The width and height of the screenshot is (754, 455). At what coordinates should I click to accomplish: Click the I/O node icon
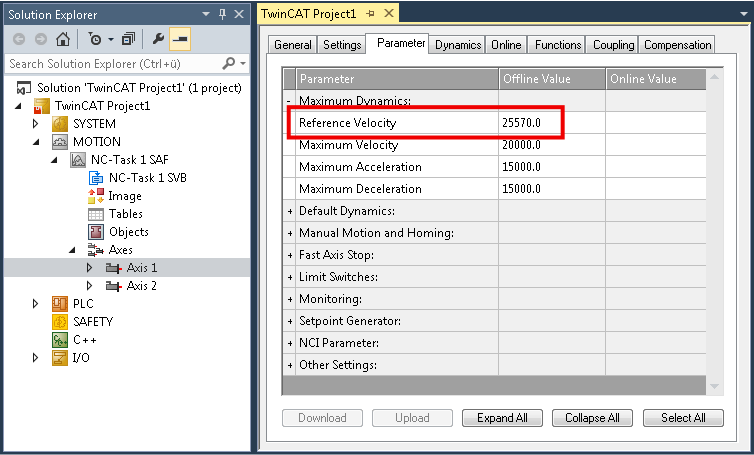pyautogui.click(x=60, y=358)
